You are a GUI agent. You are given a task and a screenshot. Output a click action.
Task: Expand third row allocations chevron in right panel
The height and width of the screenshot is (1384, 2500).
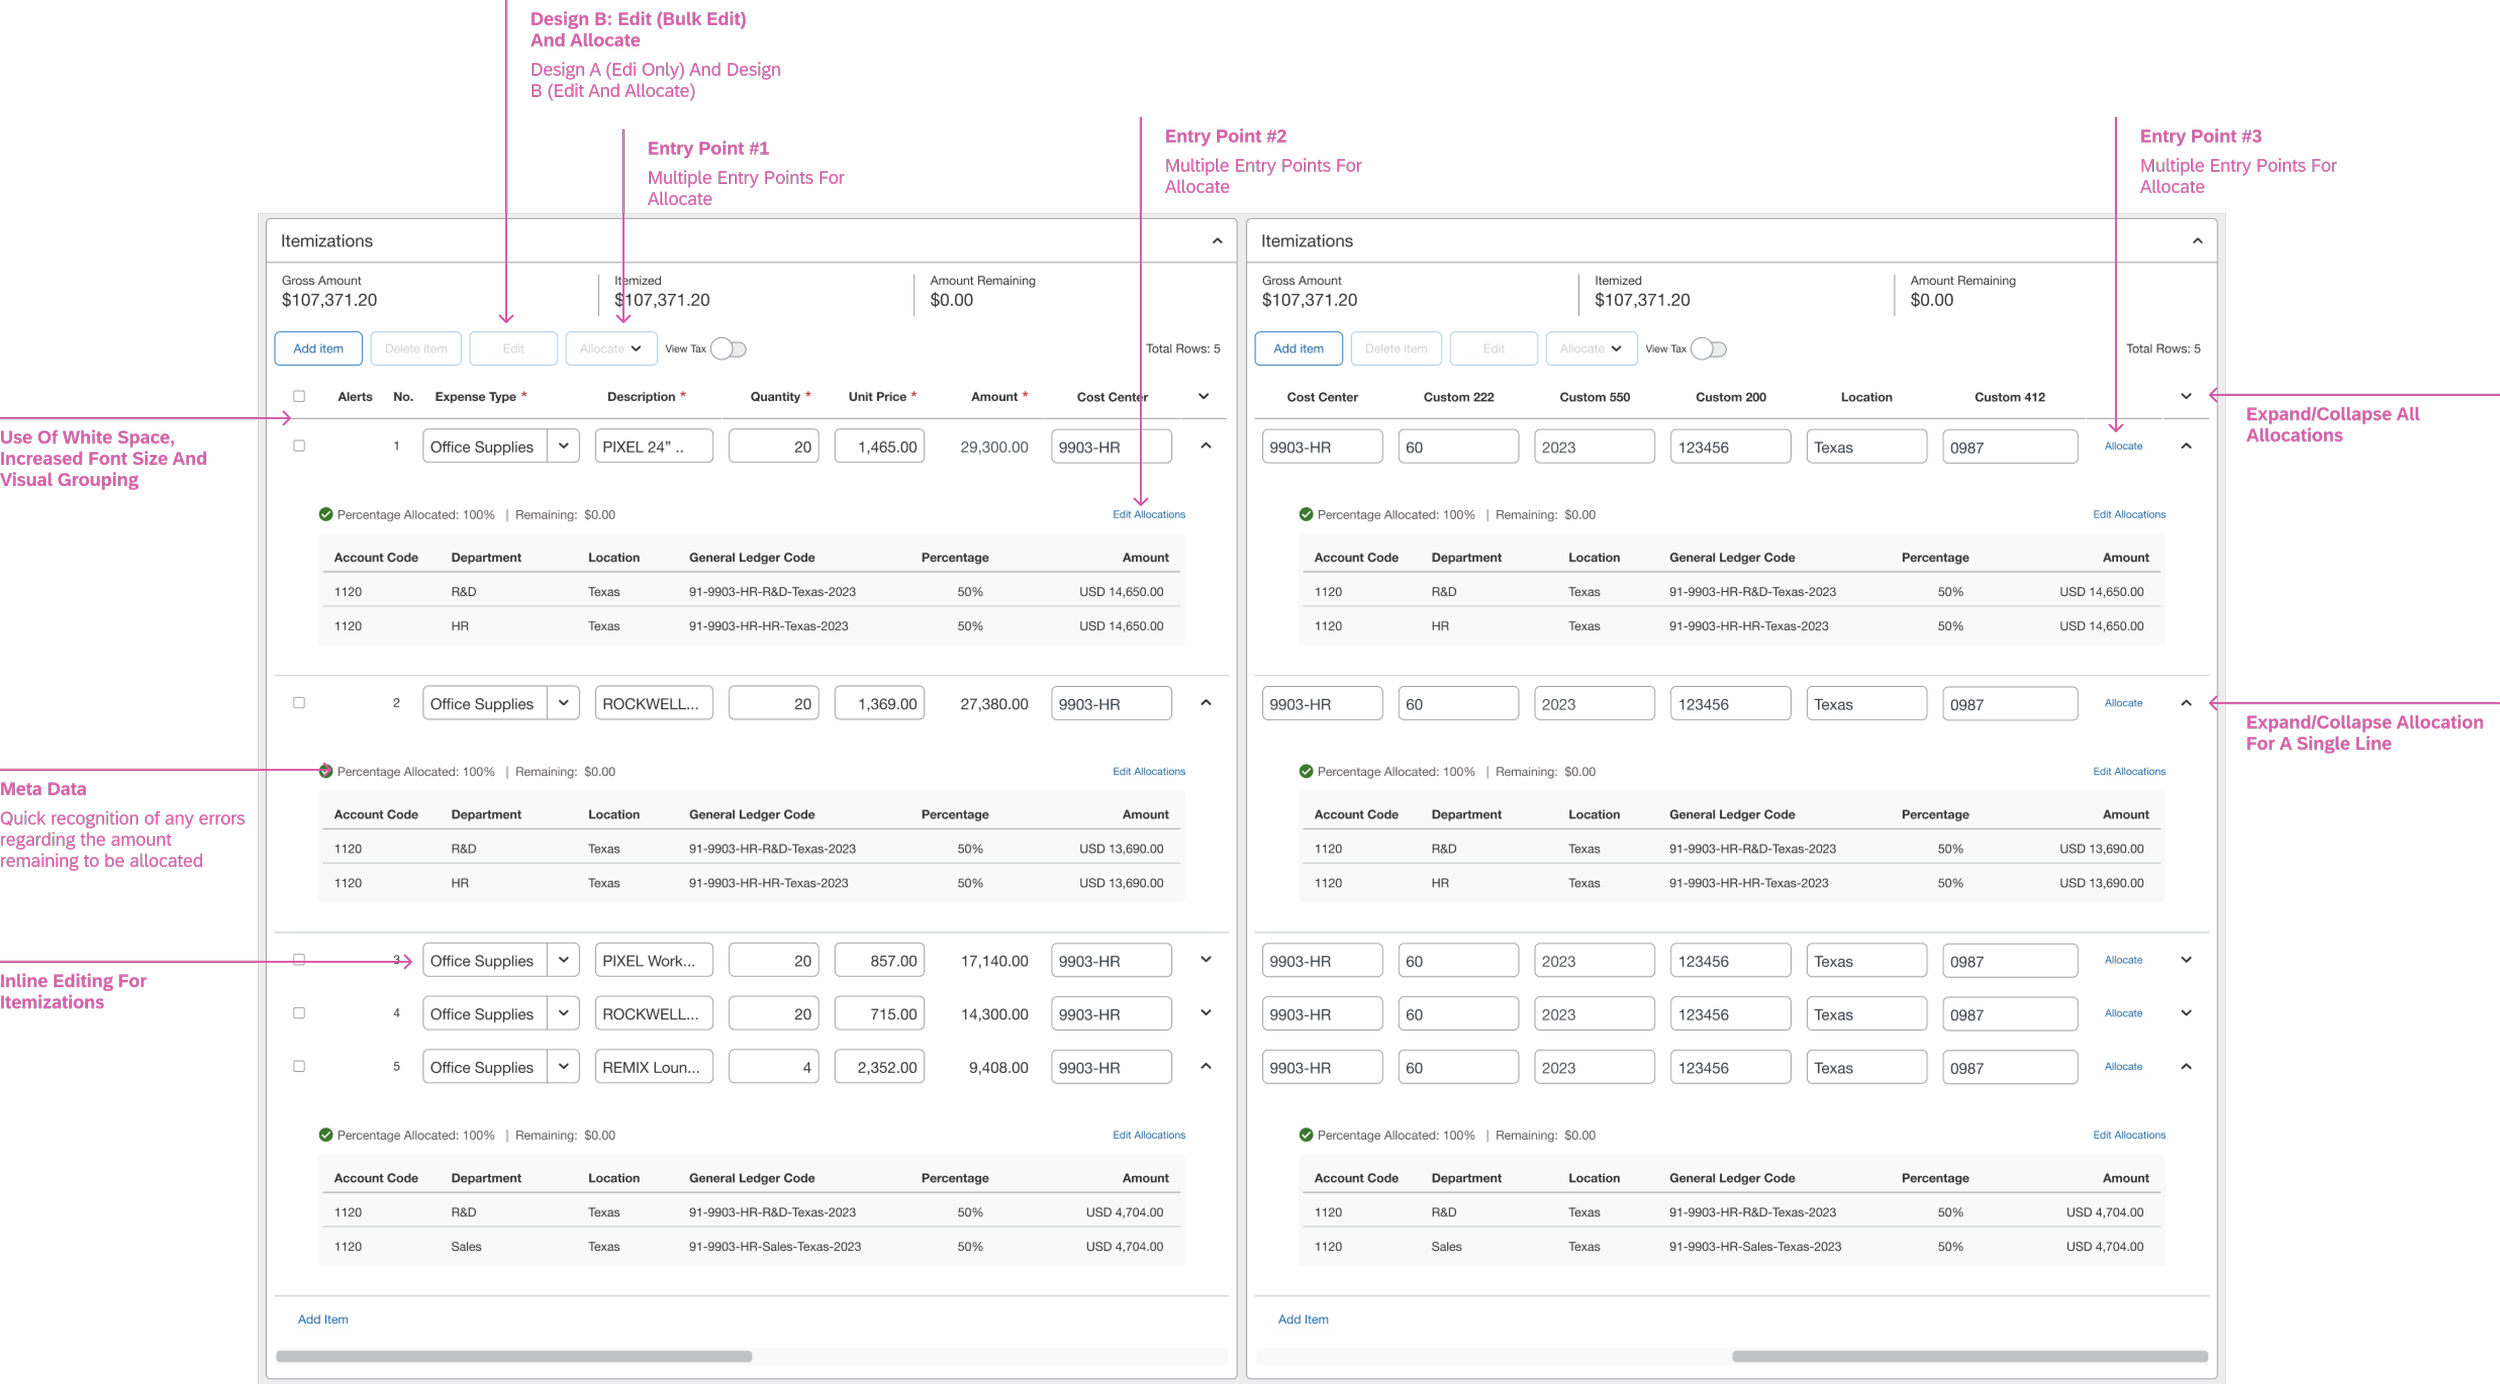tap(2186, 960)
